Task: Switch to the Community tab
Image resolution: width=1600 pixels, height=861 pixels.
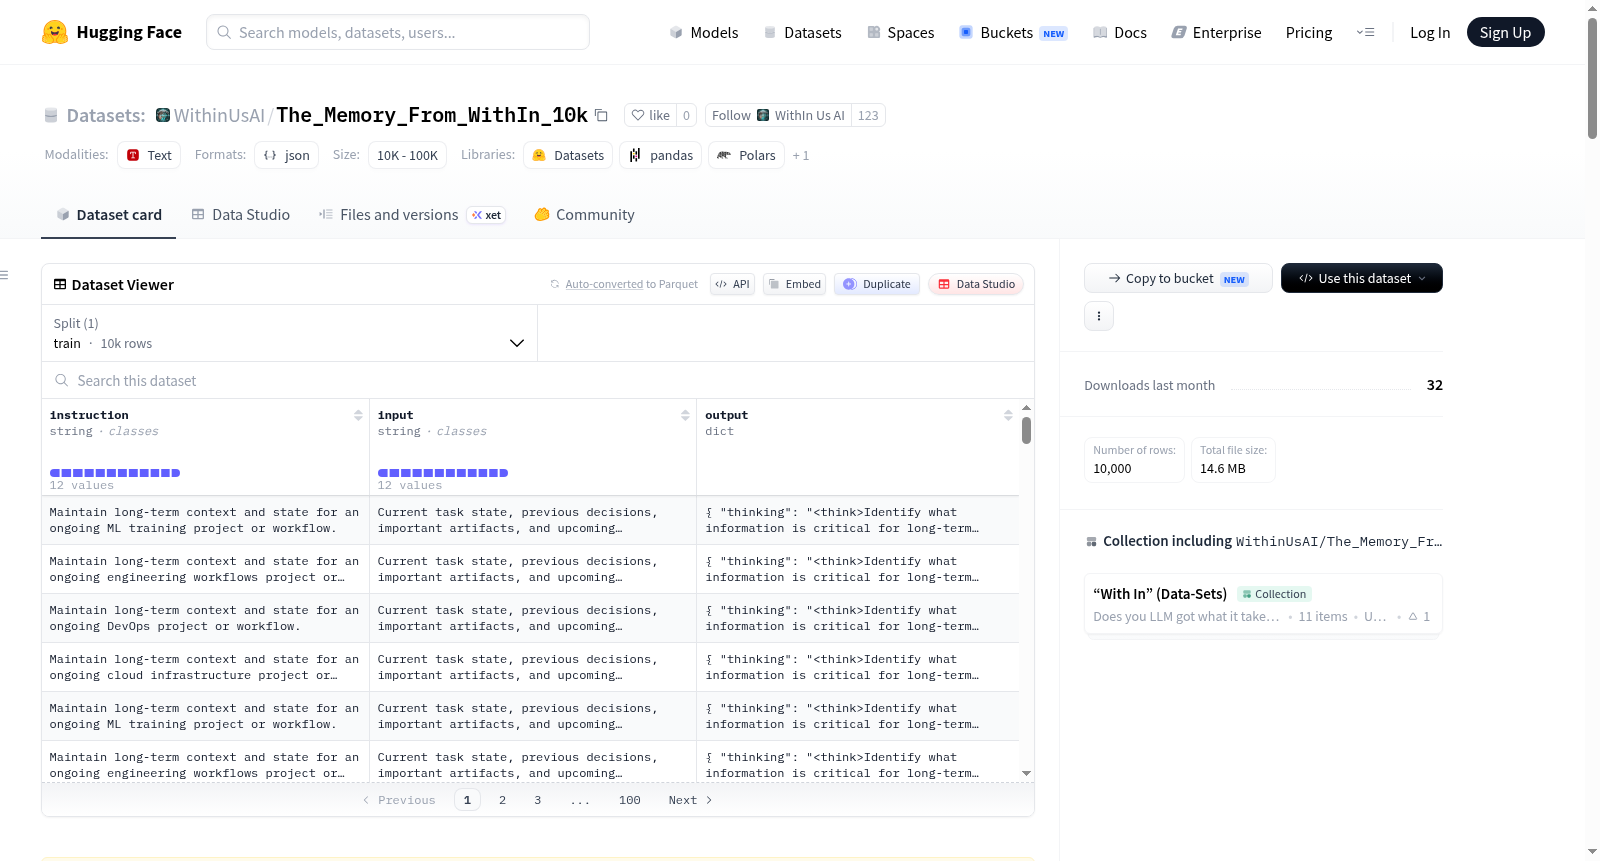Action: coord(585,214)
